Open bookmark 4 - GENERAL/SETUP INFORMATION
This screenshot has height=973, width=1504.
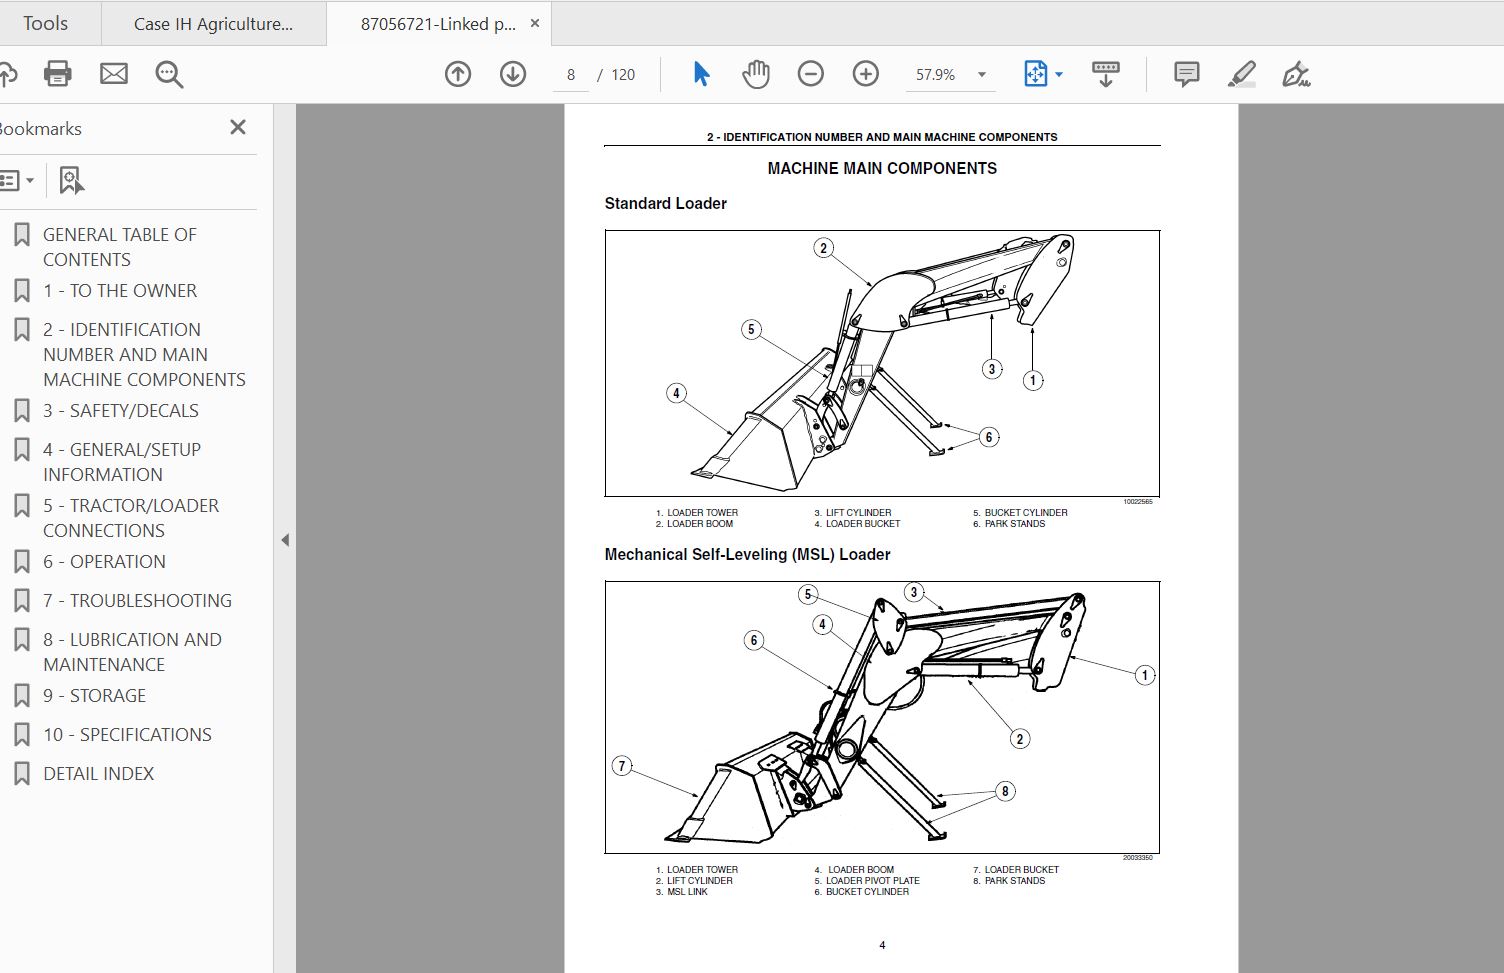(x=122, y=462)
